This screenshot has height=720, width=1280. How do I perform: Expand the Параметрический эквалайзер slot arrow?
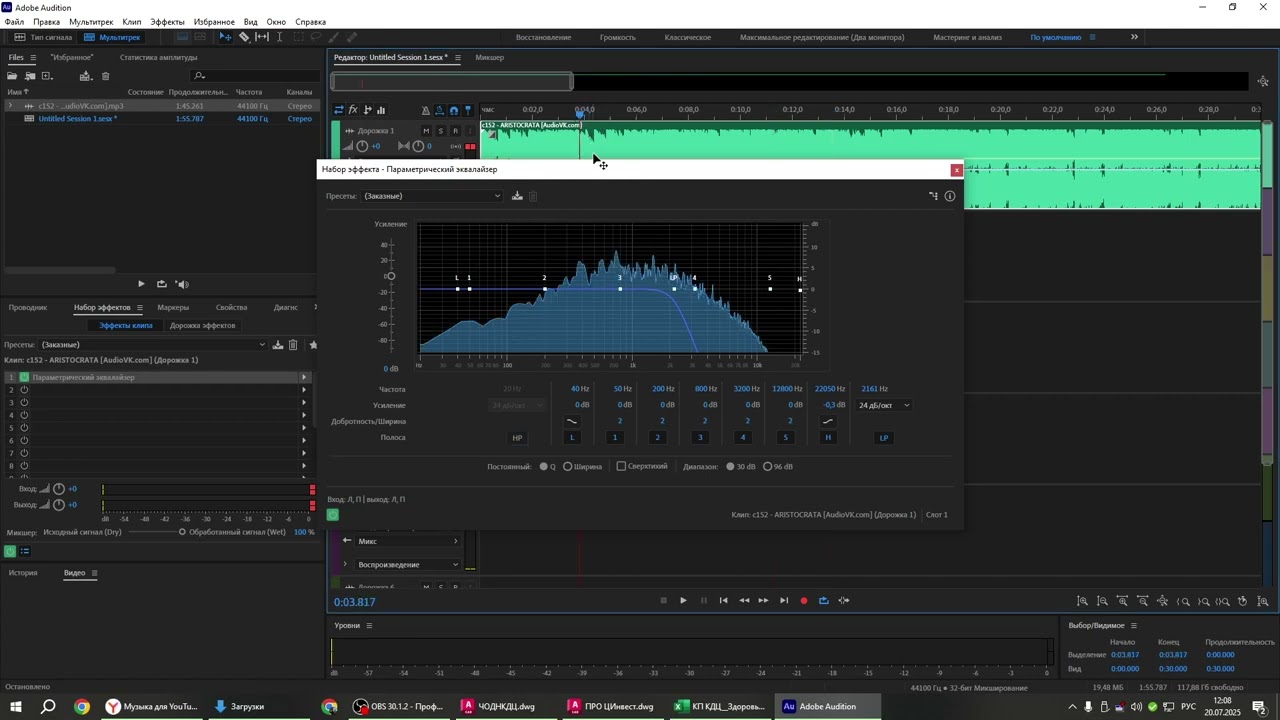(304, 377)
